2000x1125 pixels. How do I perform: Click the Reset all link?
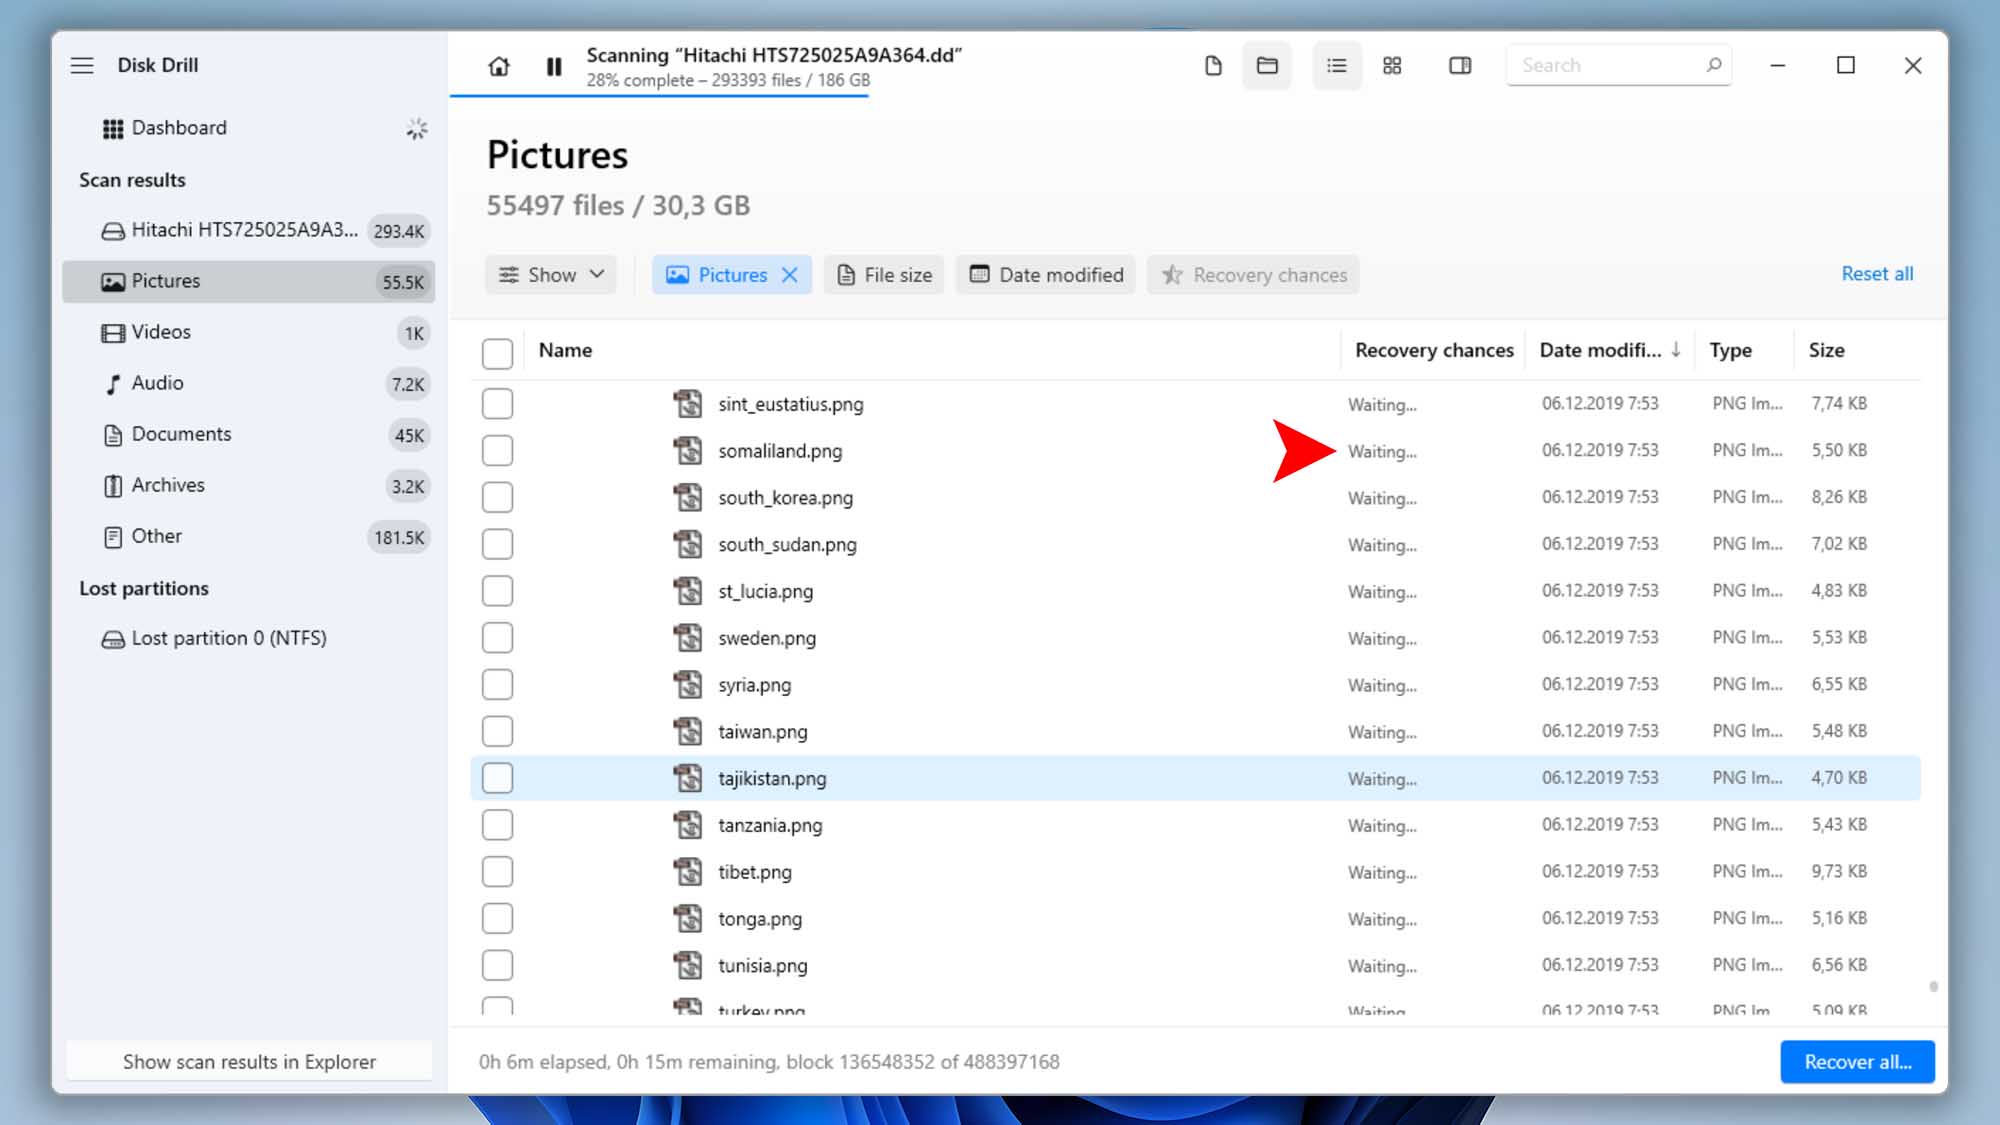click(x=1877, y=274)
